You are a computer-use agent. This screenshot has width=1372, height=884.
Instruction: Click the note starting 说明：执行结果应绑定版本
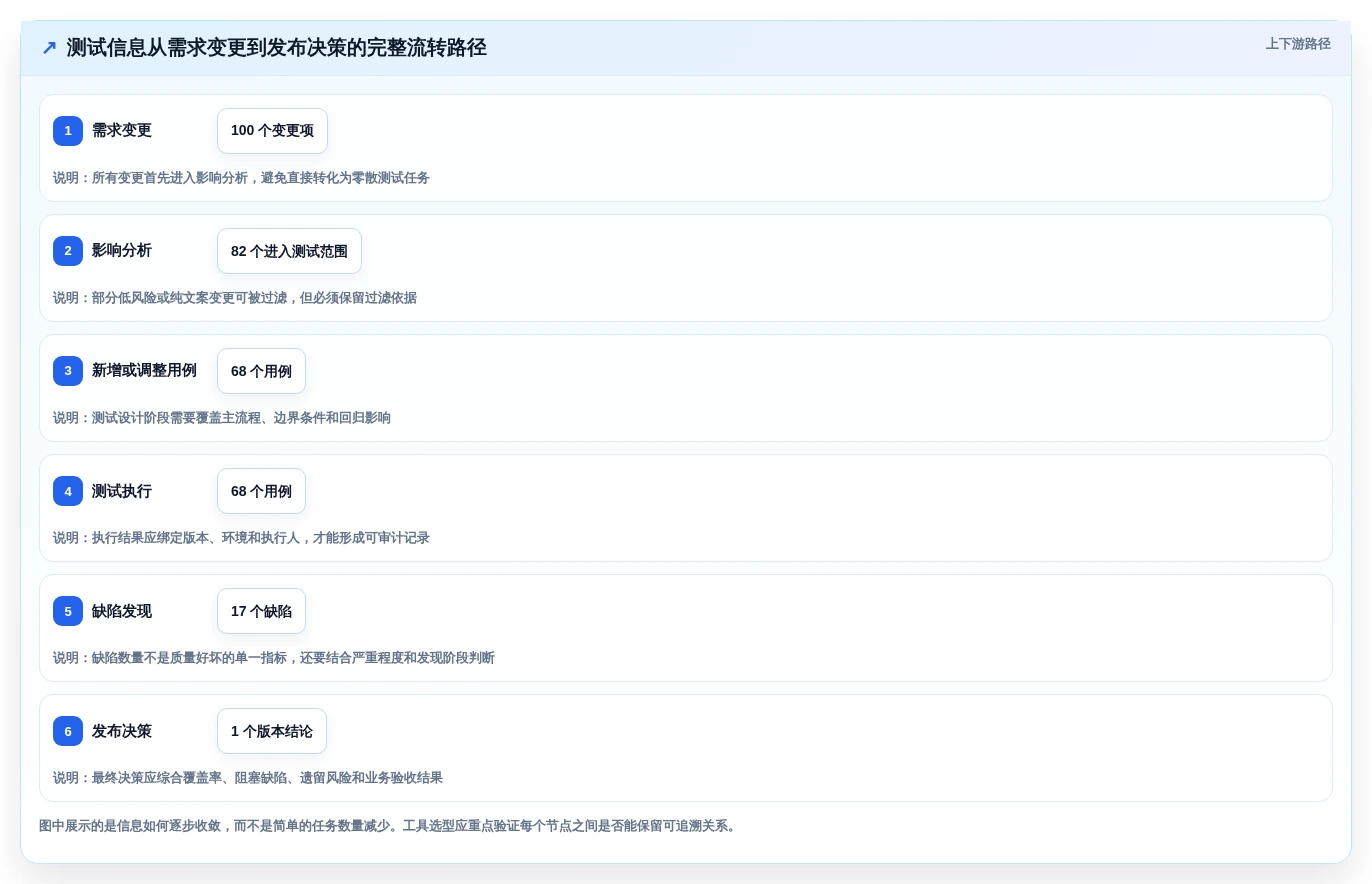pos(241,538)
